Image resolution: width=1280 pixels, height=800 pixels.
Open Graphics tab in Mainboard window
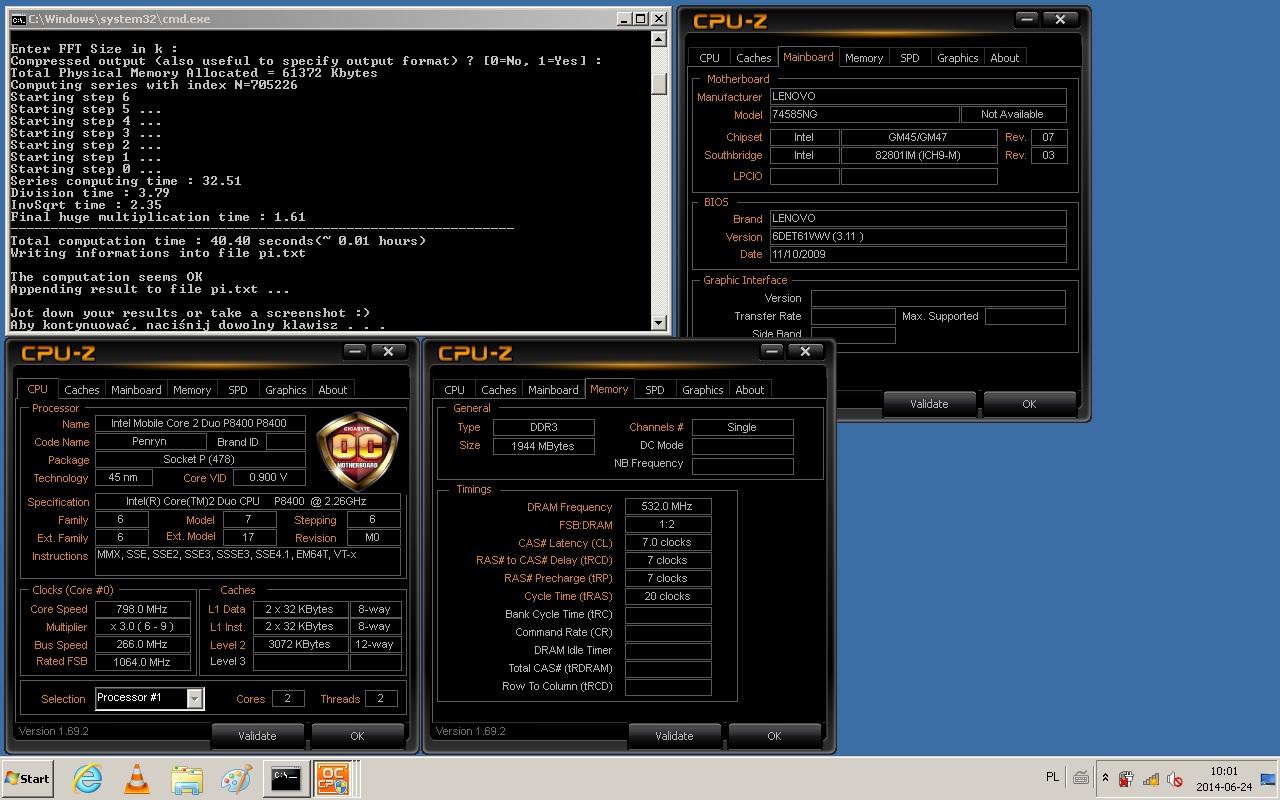click(x=957, y=58)
